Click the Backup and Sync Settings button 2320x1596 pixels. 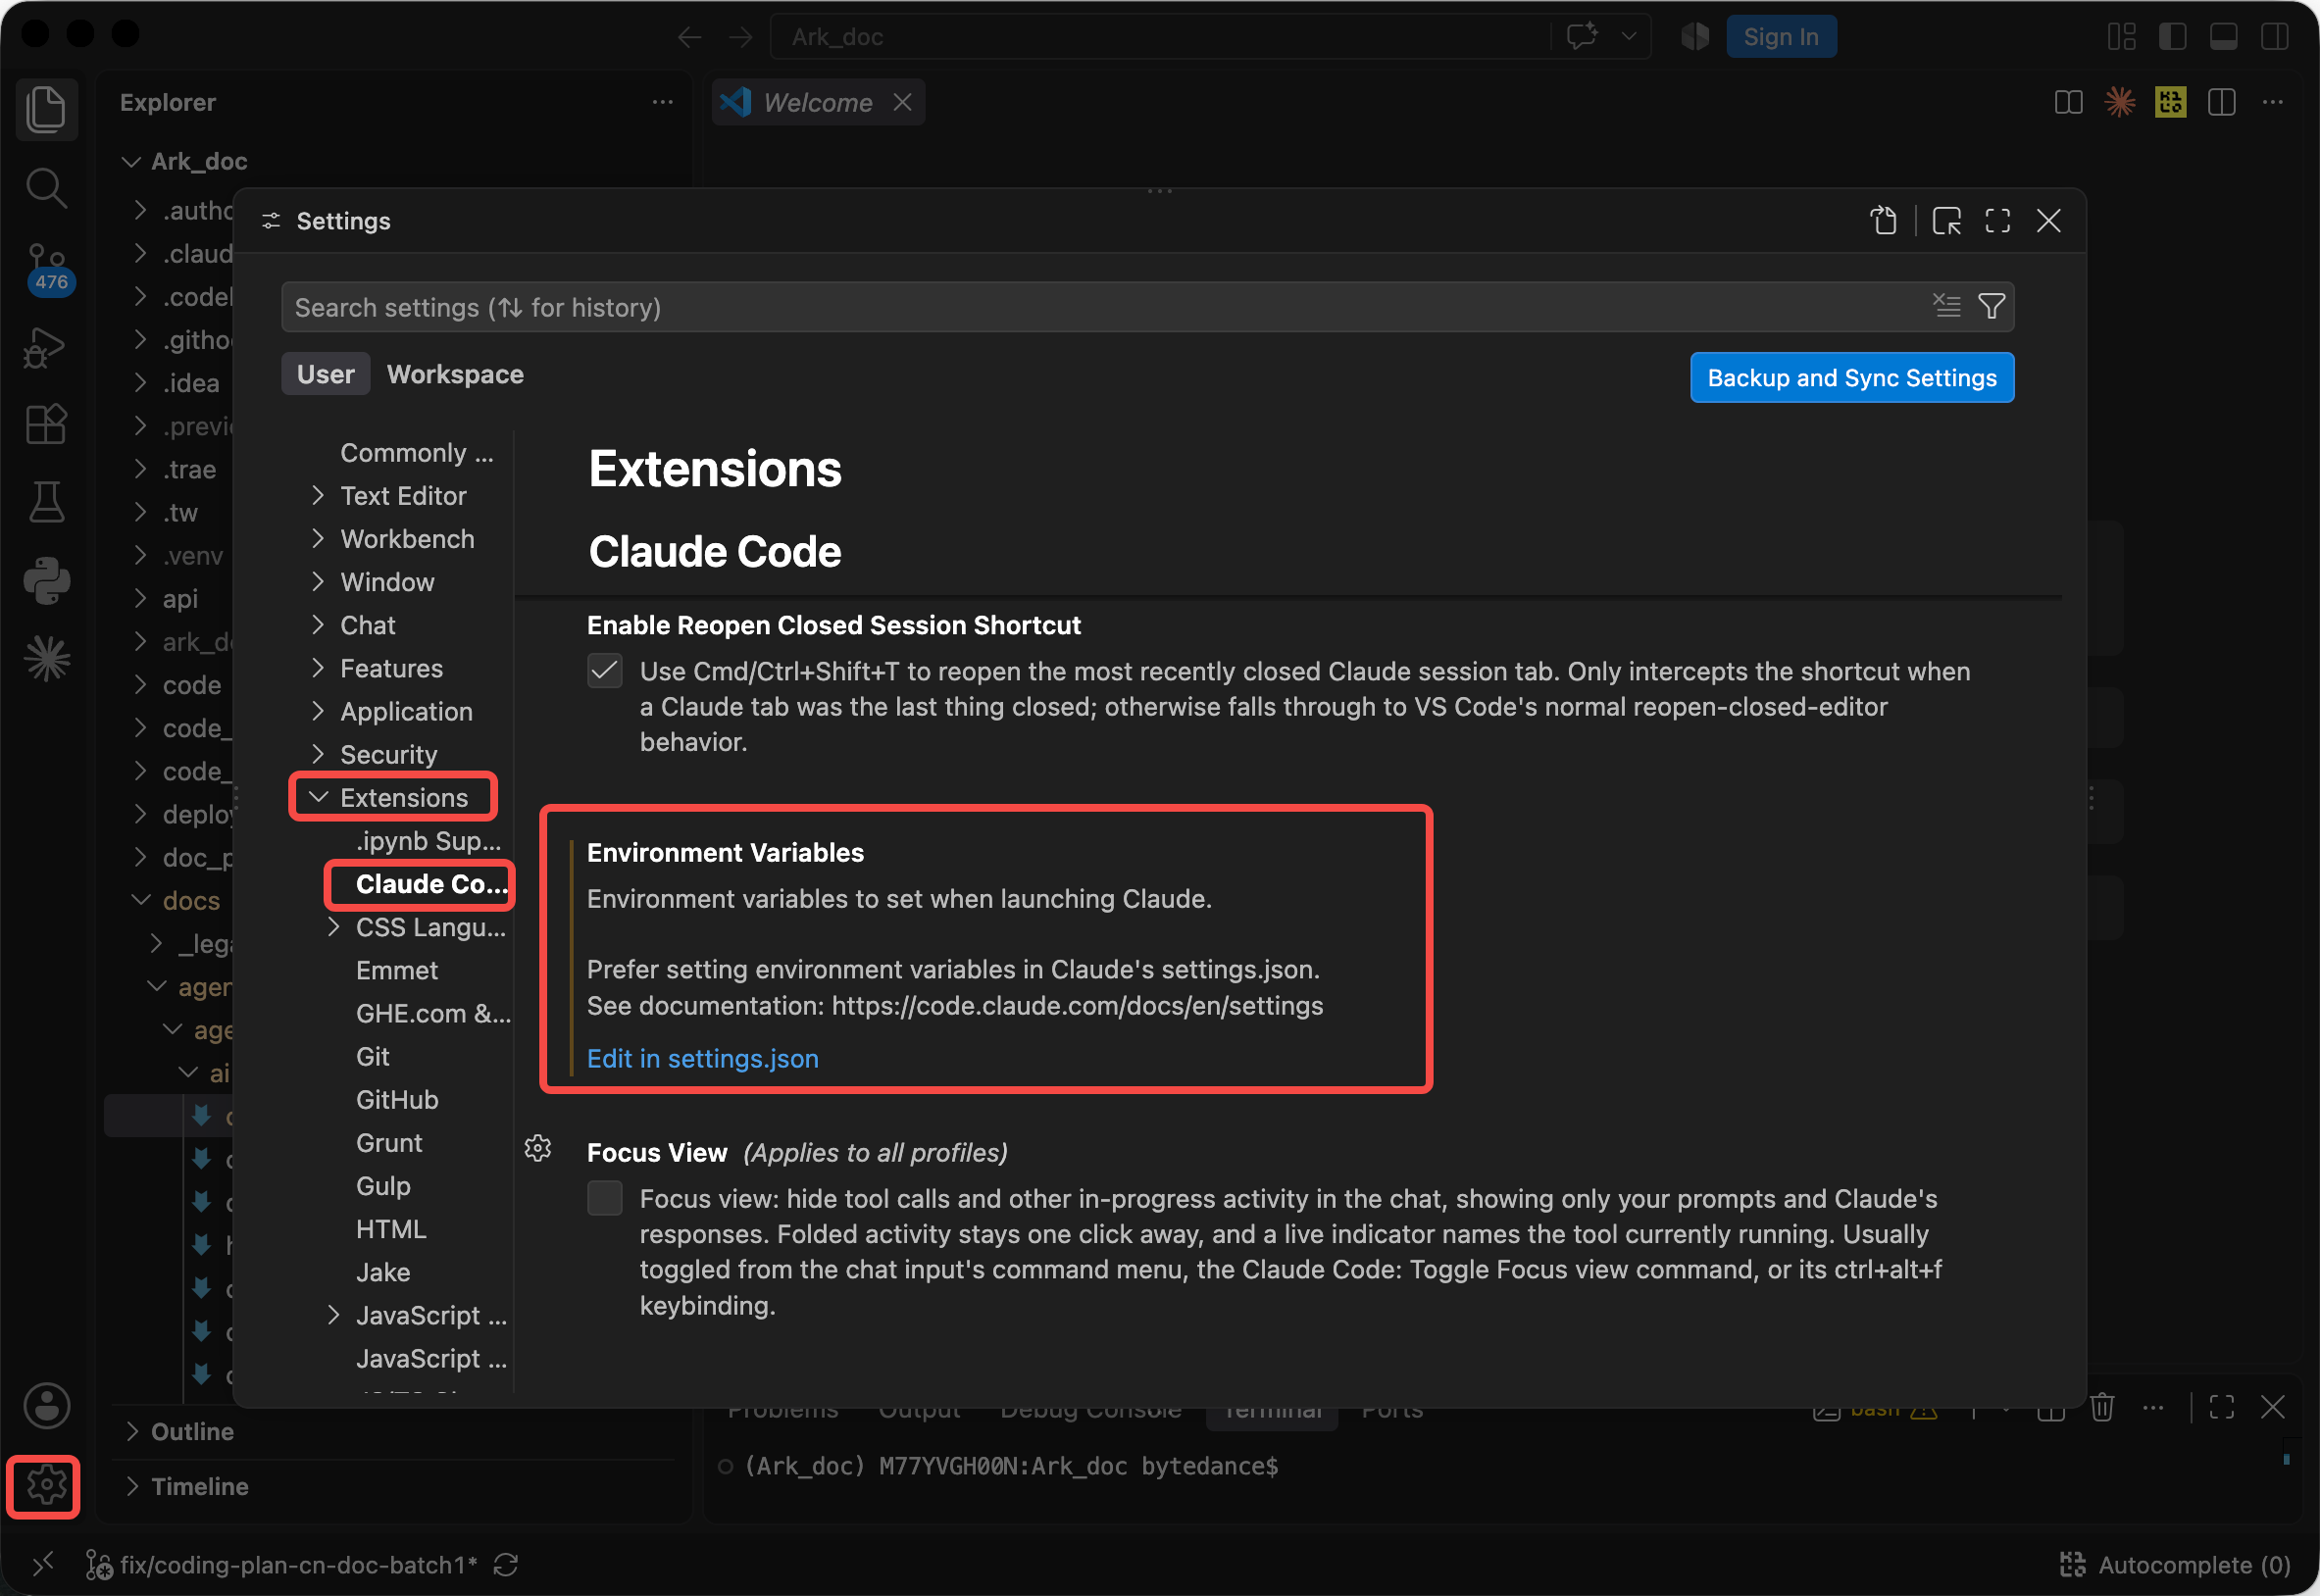1852,378
